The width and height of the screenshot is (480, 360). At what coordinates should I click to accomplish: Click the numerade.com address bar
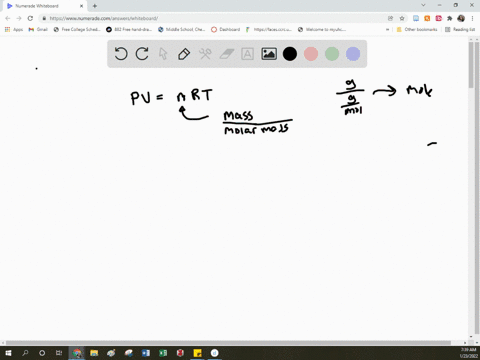point(213,18)
